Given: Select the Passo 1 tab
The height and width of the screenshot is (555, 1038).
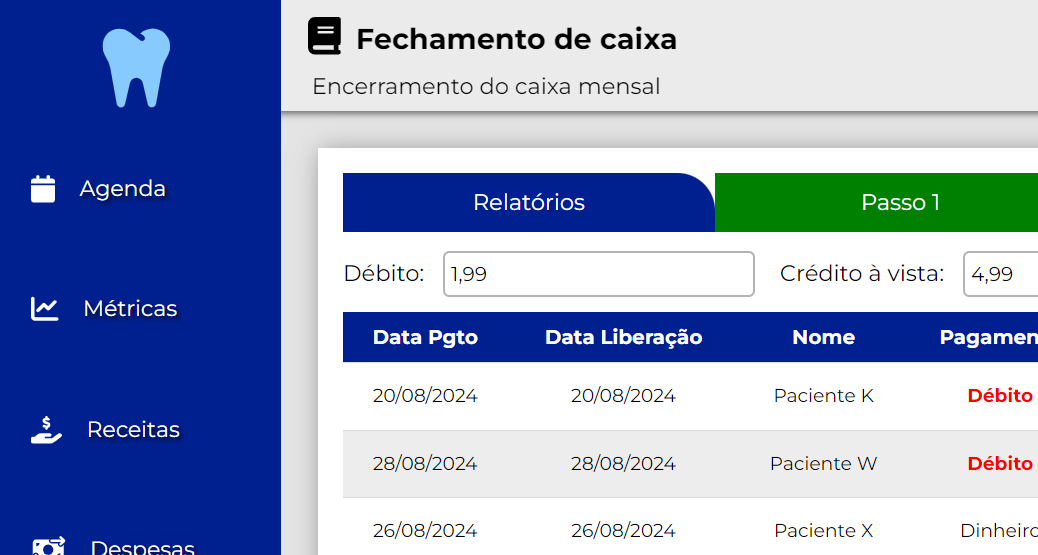Looking at the screenshot, I should click(x=900, y=203).
